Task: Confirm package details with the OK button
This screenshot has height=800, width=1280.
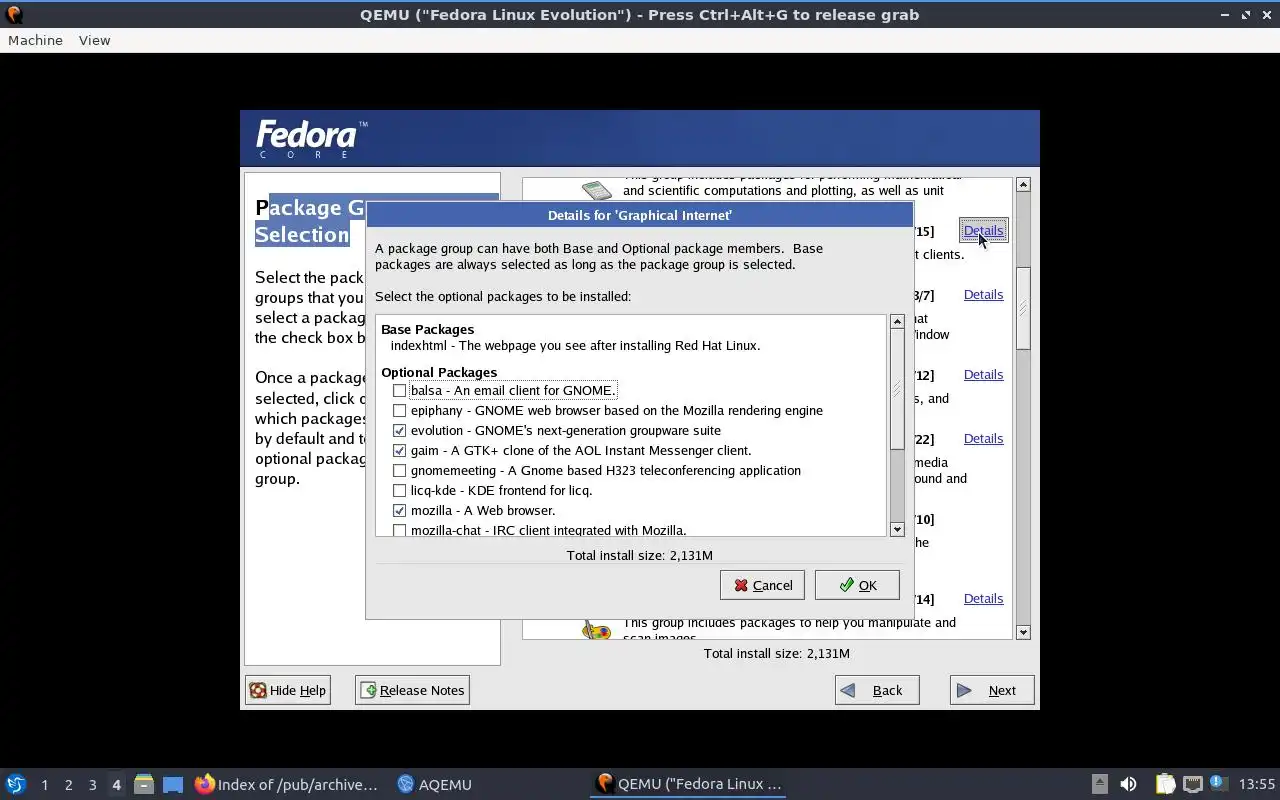Action: click(x=857, y=585)
